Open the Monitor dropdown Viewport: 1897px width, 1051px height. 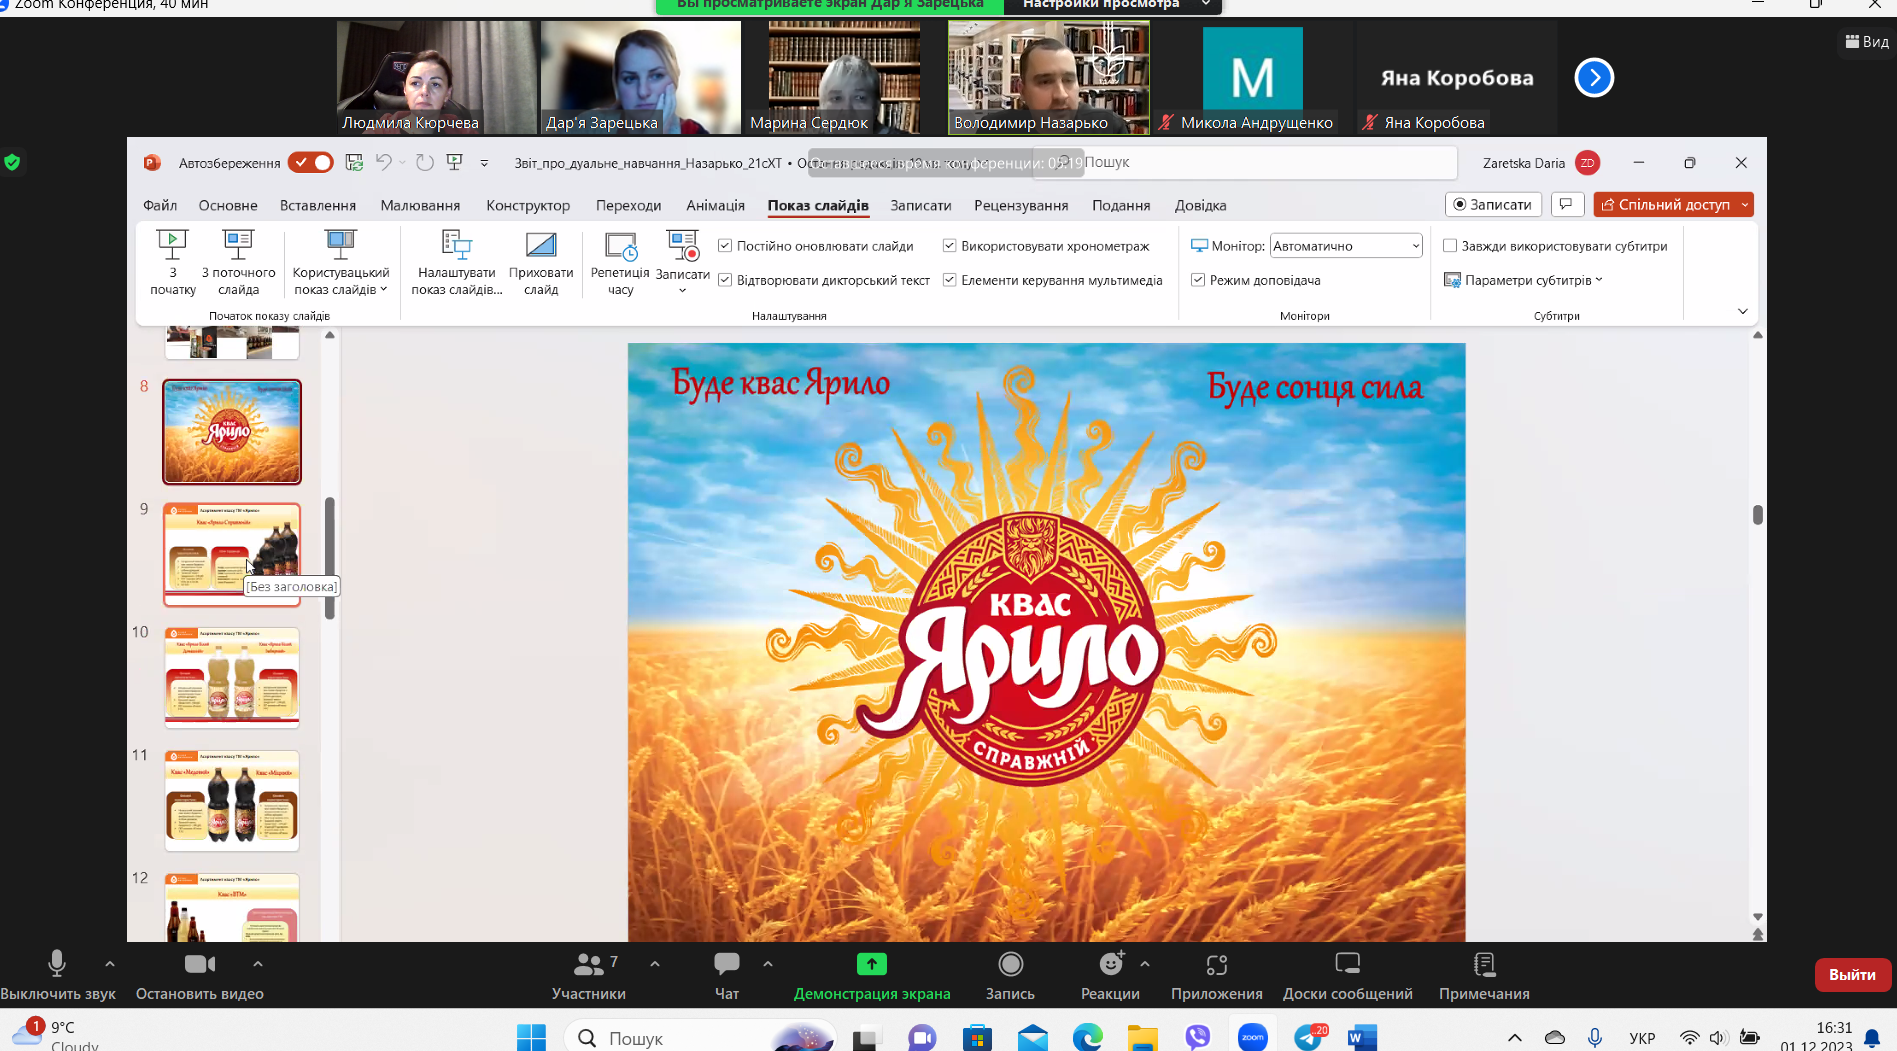[x=1345, y=246]
